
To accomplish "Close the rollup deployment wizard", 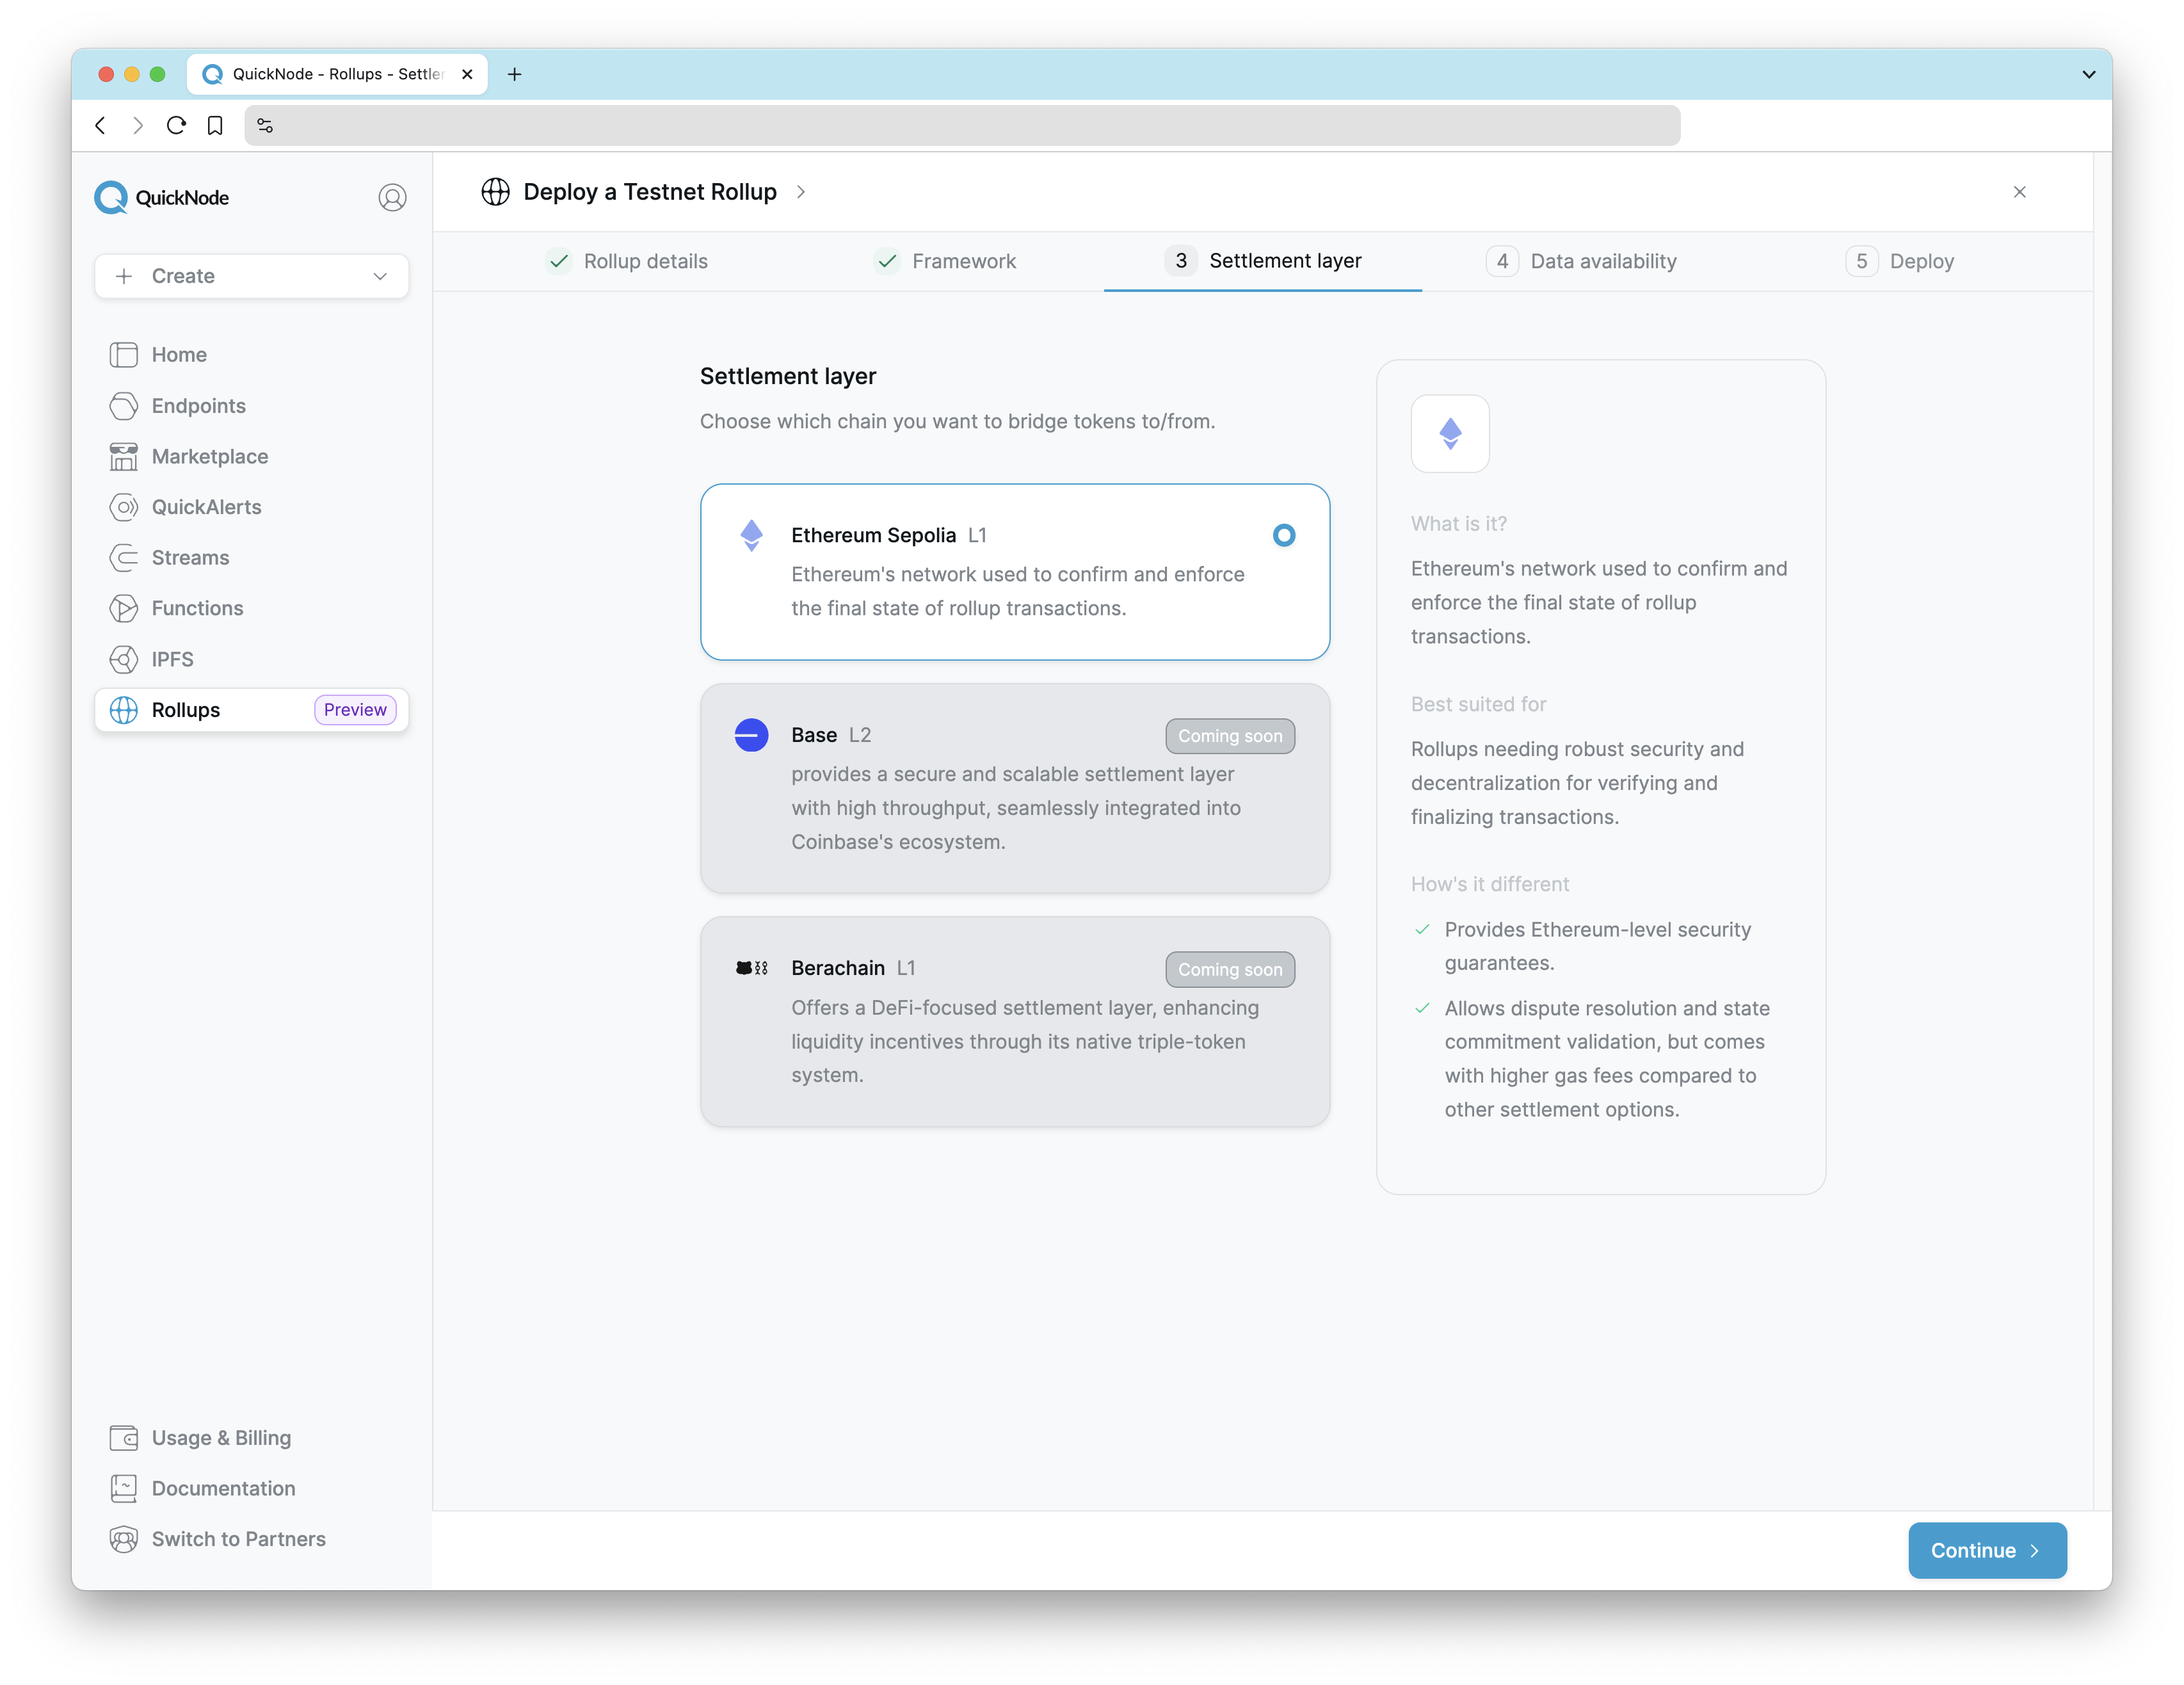I will click(2019, 191).
